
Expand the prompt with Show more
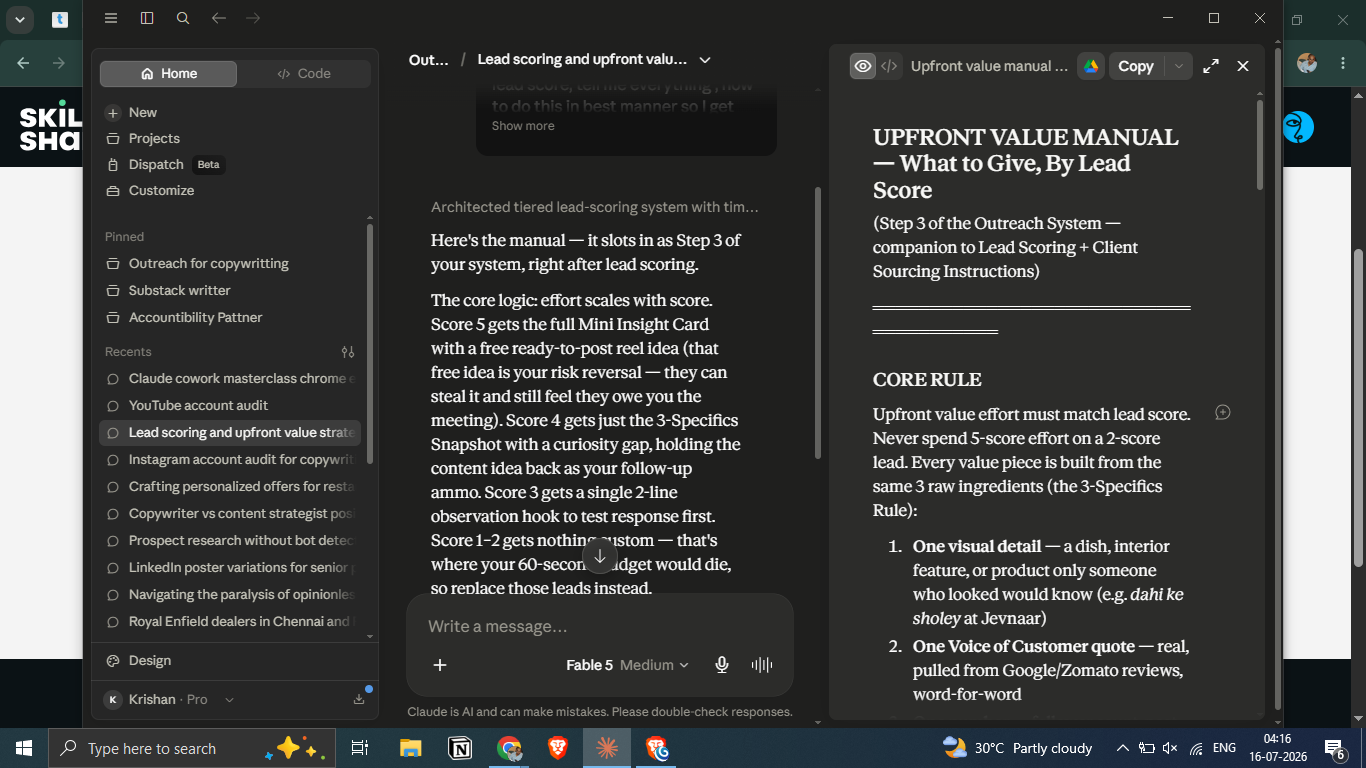point(523,126)
